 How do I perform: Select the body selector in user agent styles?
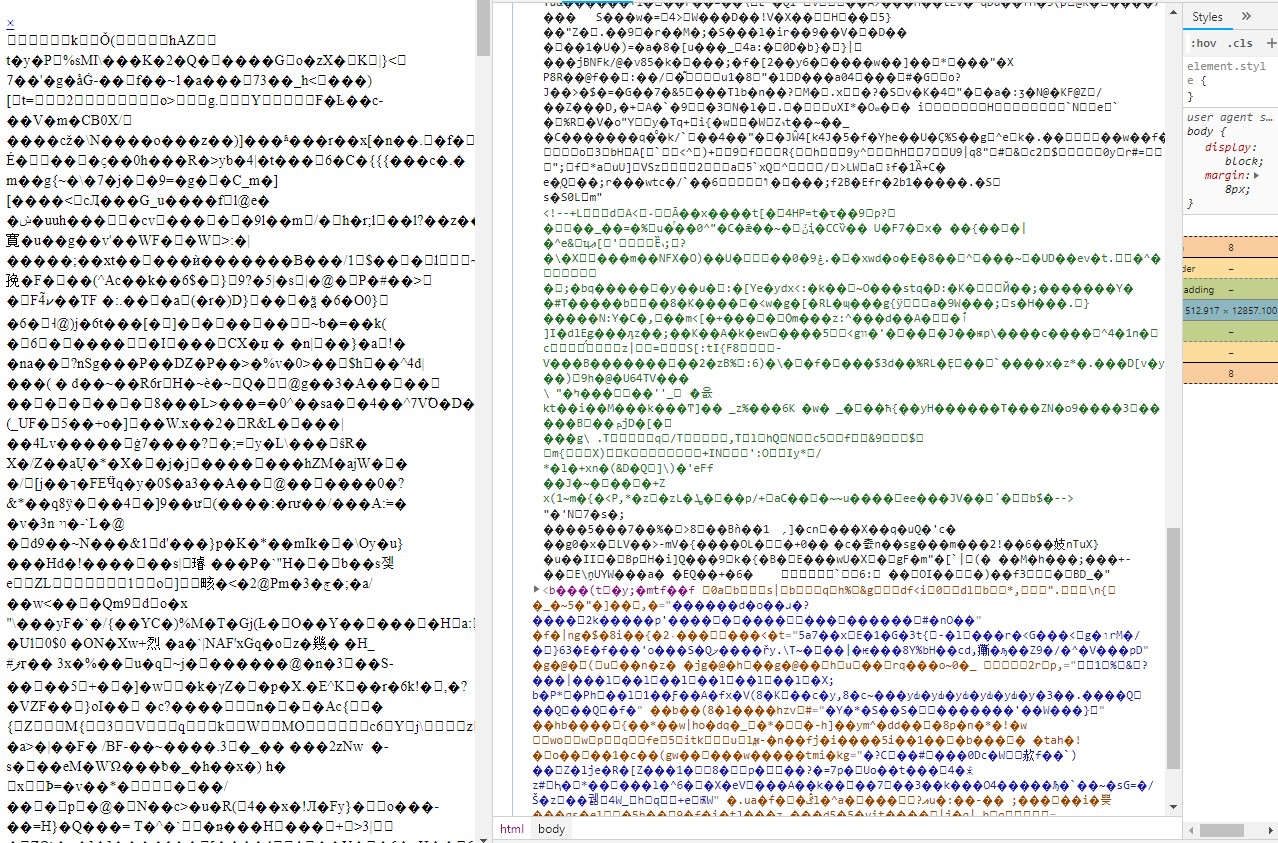point(1199,131)
